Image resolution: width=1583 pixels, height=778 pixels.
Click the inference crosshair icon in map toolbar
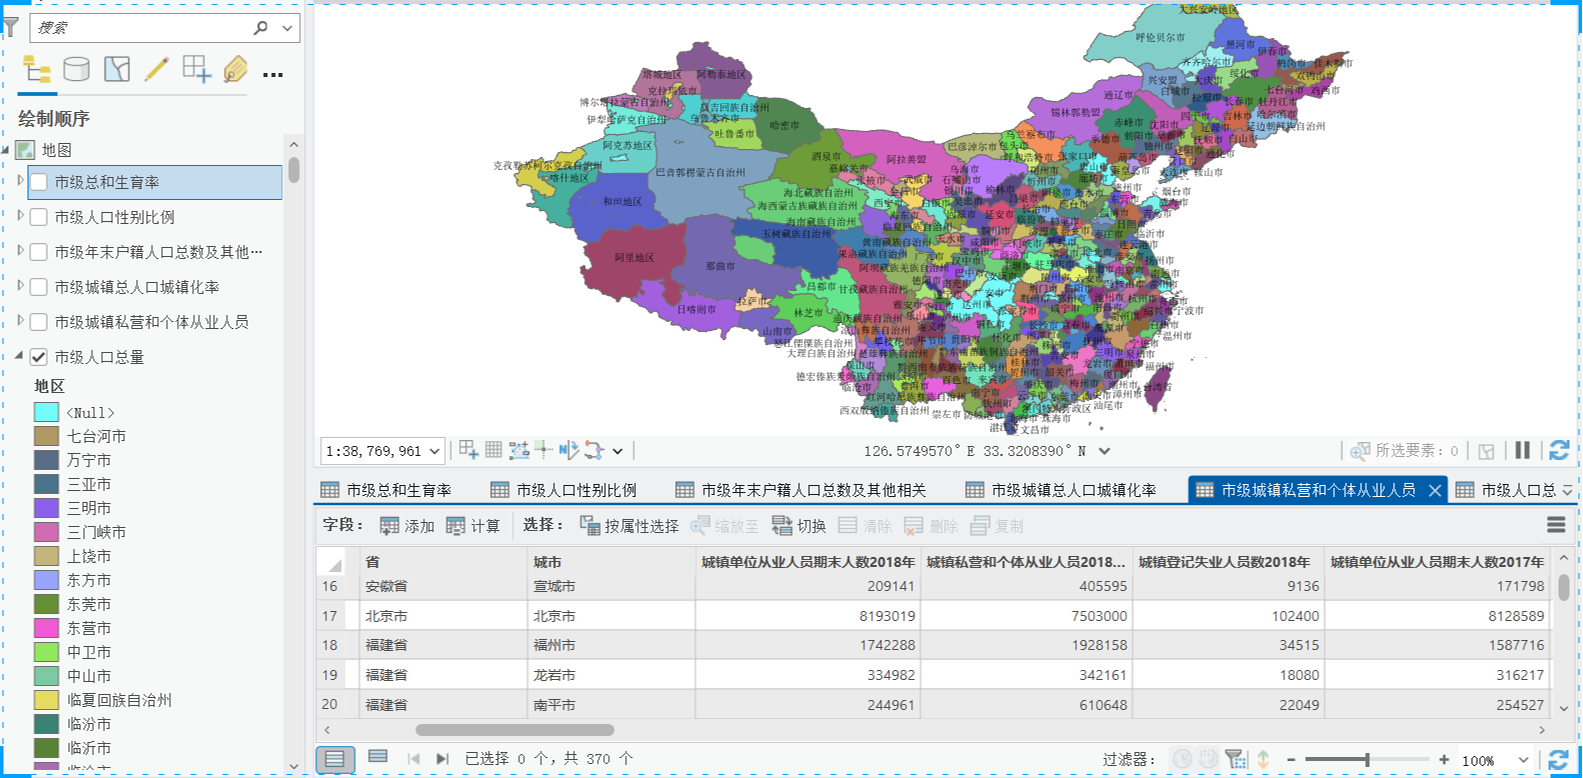click(543, 450)
